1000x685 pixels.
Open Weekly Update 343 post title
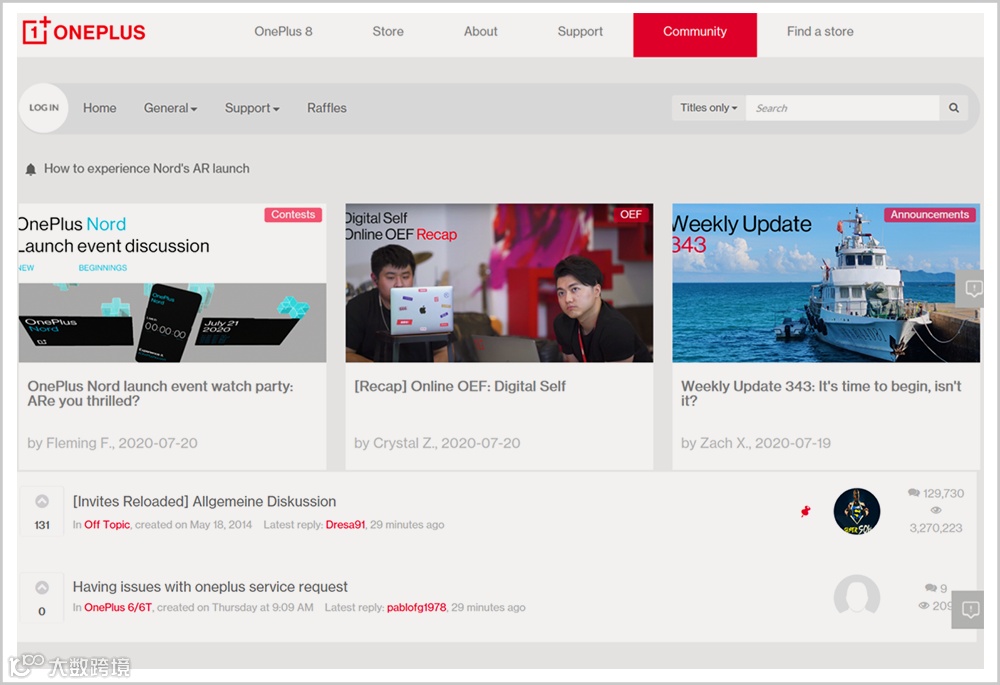821,394
